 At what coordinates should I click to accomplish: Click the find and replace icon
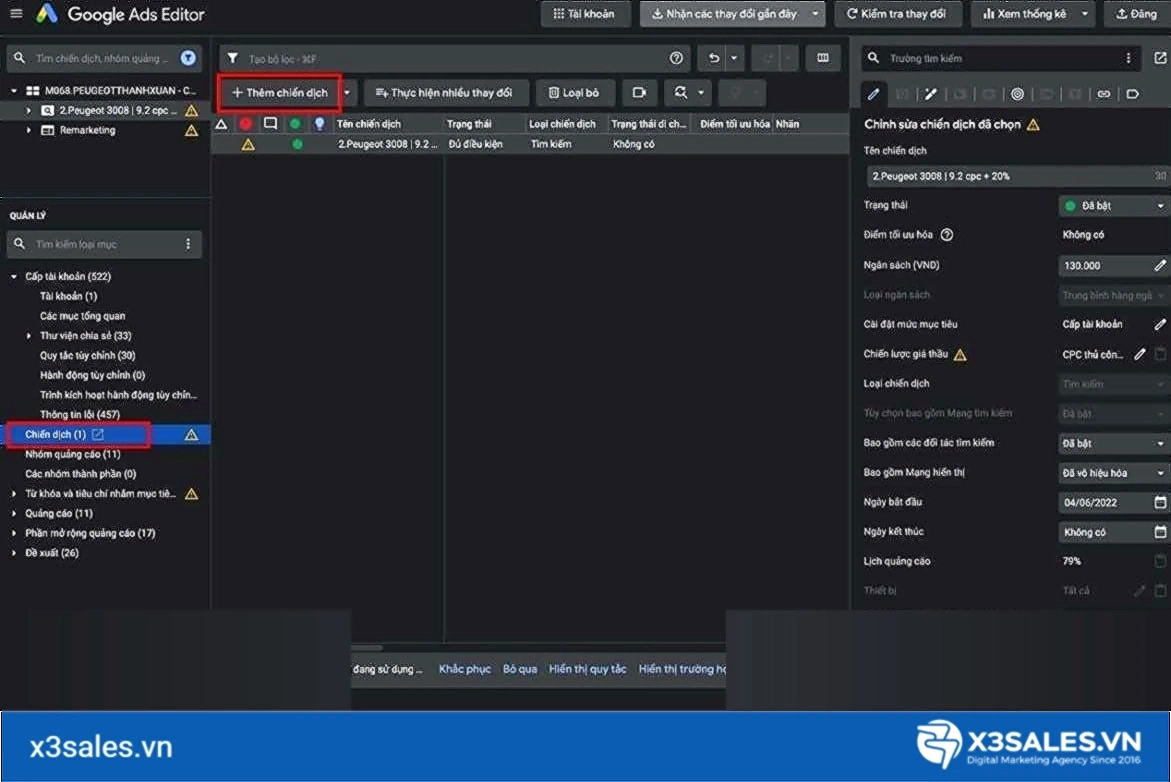680,93
